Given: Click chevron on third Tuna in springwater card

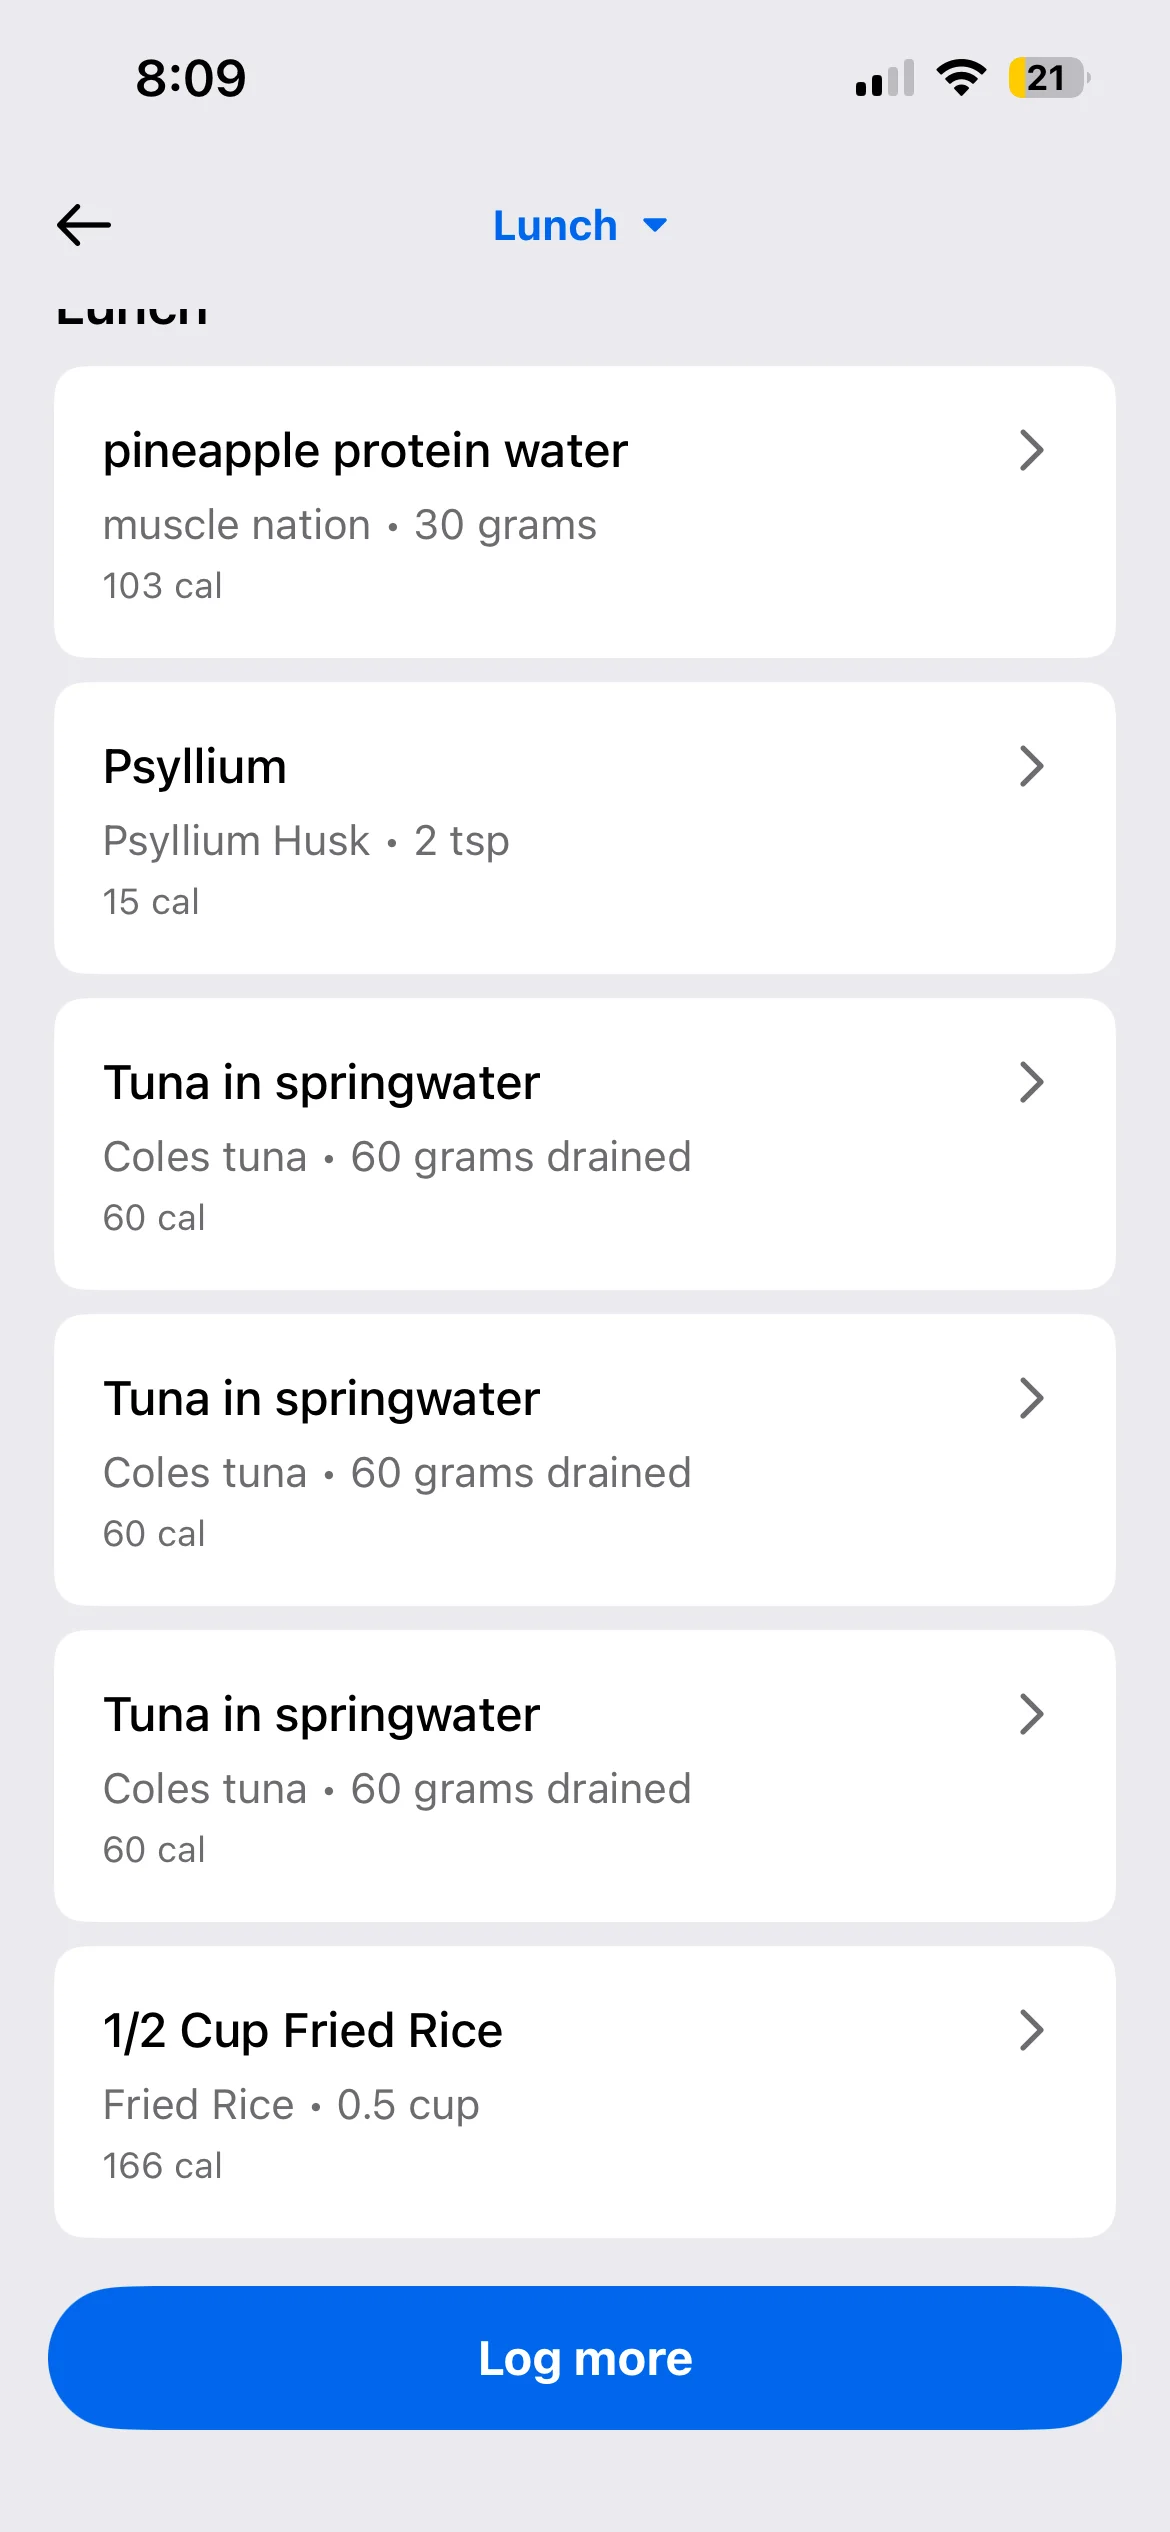Looking at the screenshot, I should (x=1031, y=1714).
